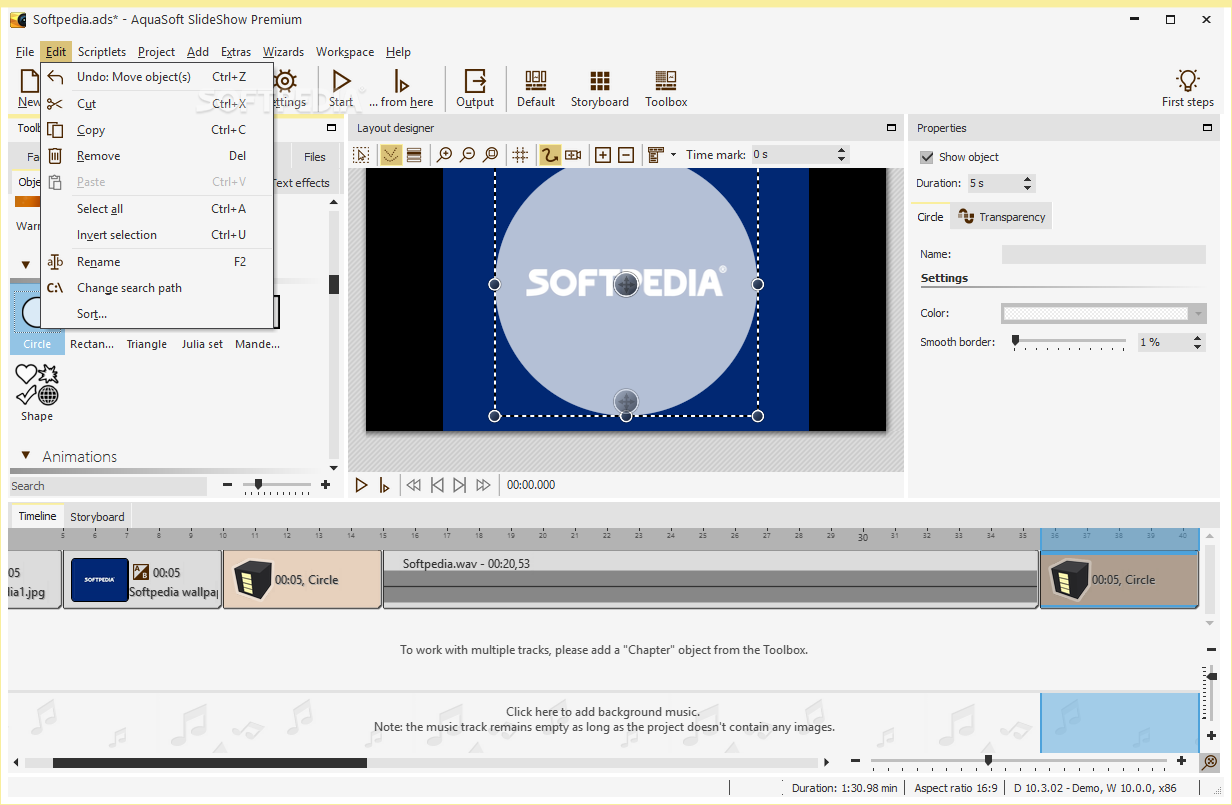The width and height of the screenshot is (1232, 805).
Task: Click the Toolbox thumbnail size slider
Action: [x=277, y=485]
